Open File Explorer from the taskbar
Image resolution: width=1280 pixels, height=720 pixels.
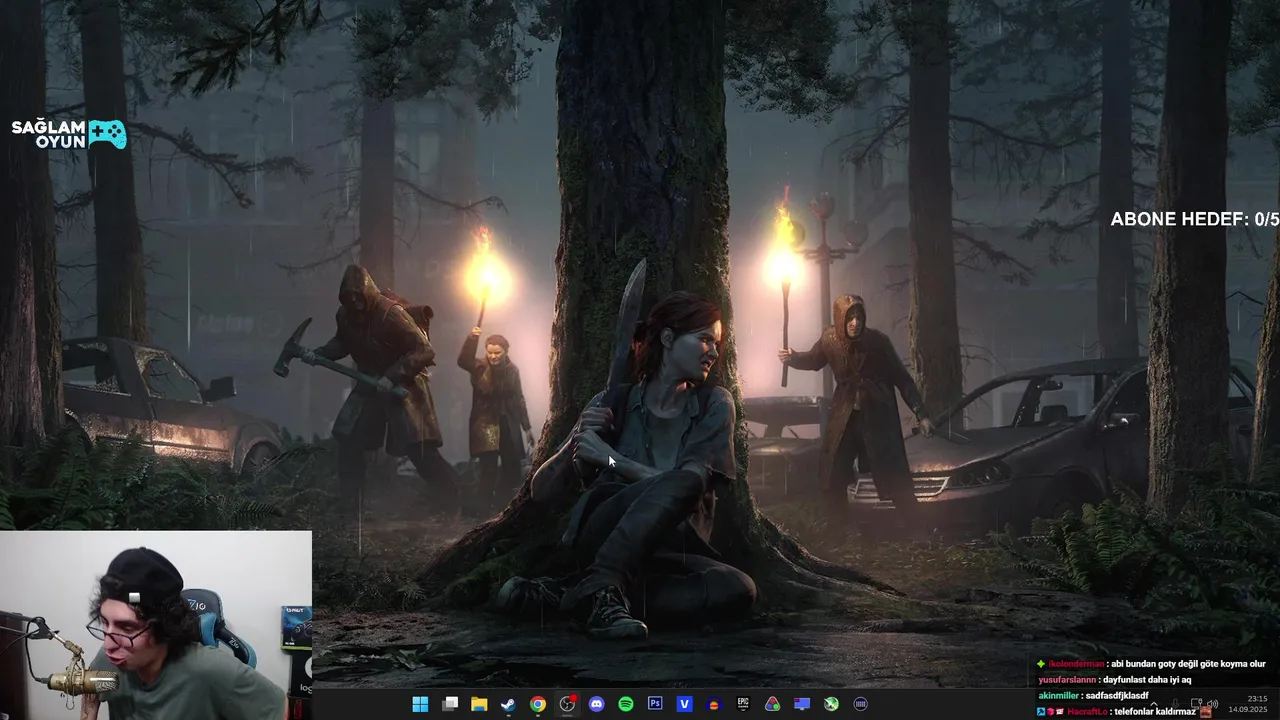[479, 704]
